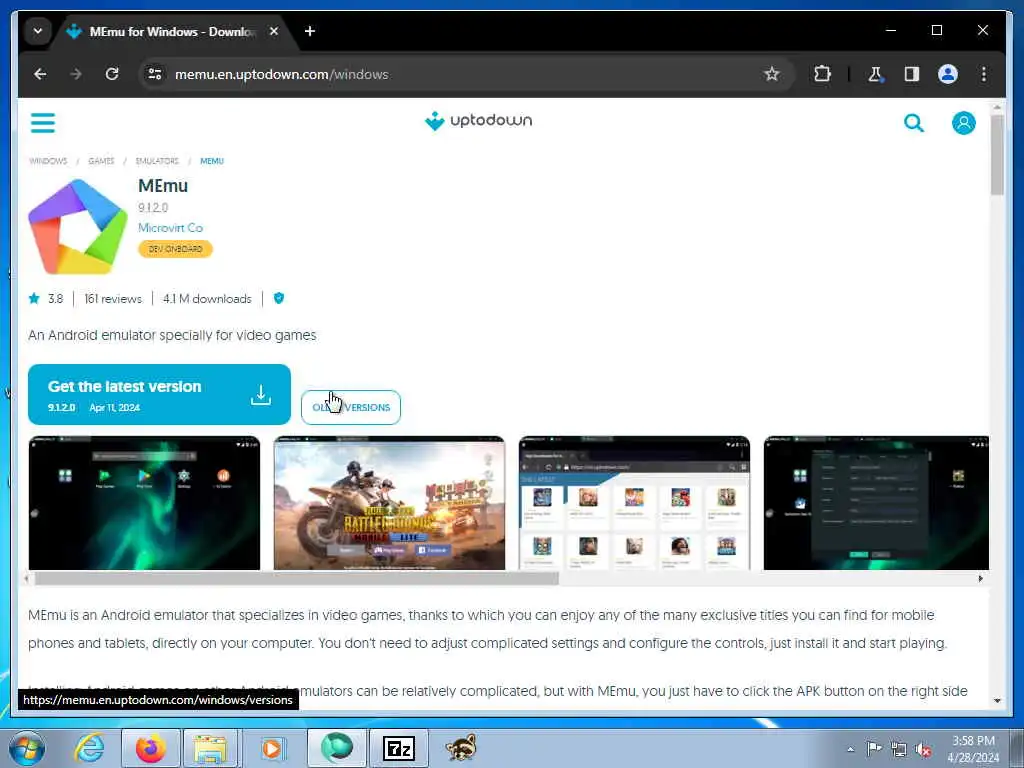1024x768 pixels.
Task: Open the Uptodown hamburger menu
Action: tap(43, 123)
